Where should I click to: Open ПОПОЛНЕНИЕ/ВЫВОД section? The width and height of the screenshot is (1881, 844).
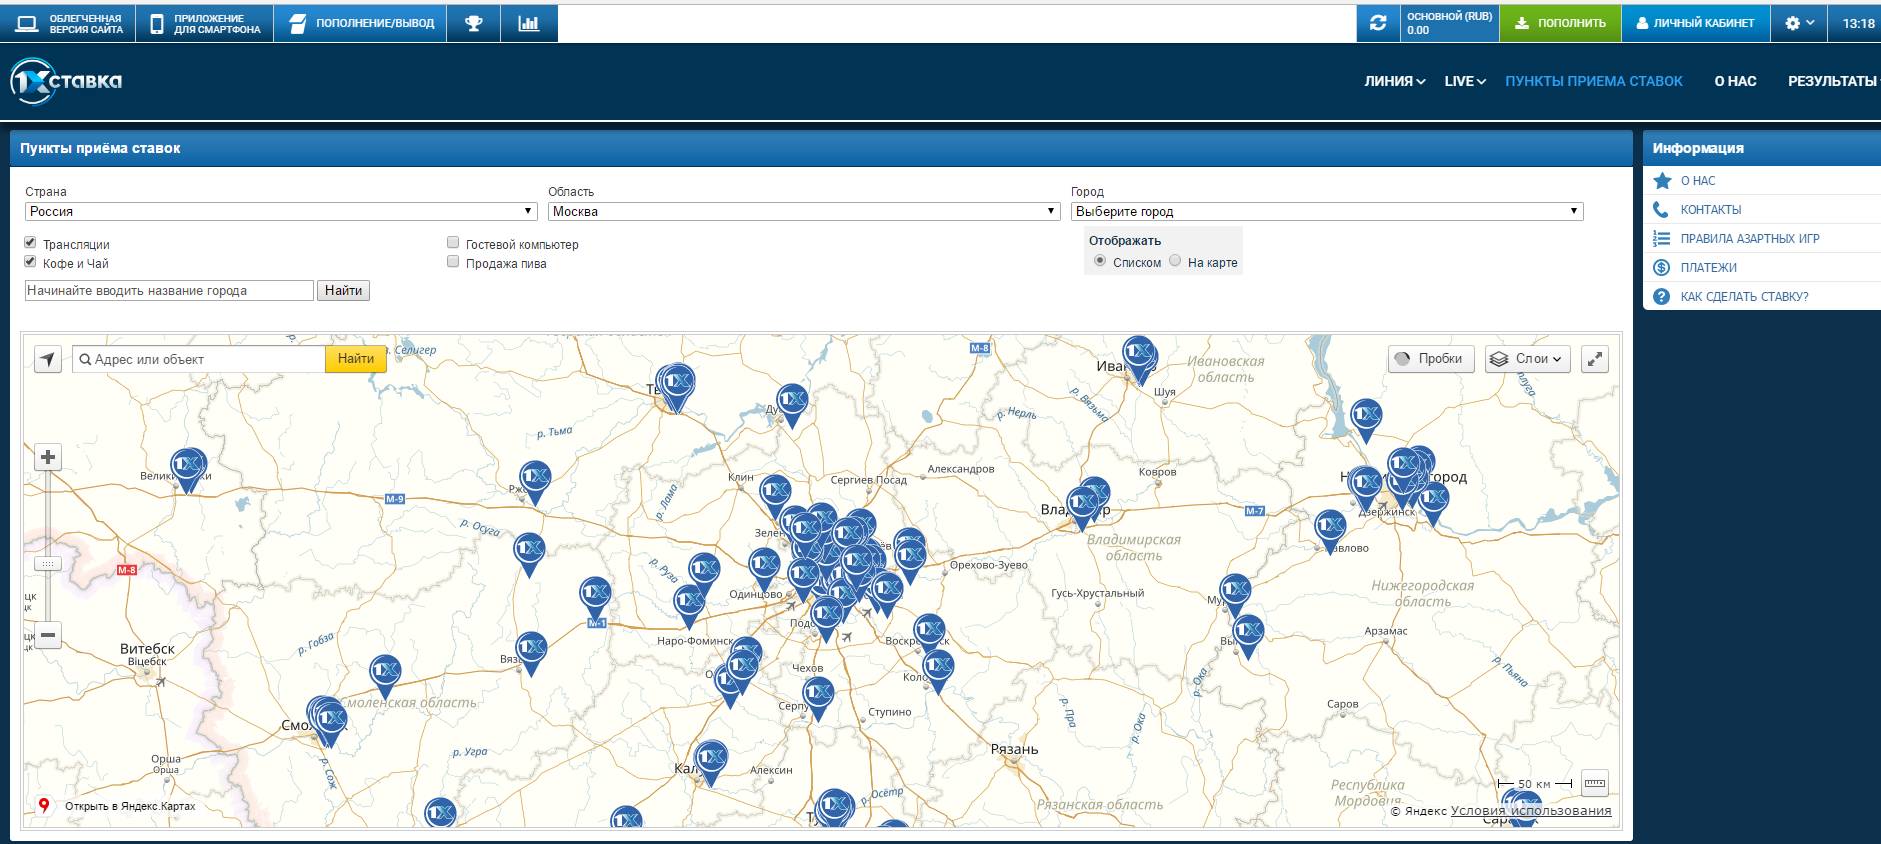coord(361,23)
